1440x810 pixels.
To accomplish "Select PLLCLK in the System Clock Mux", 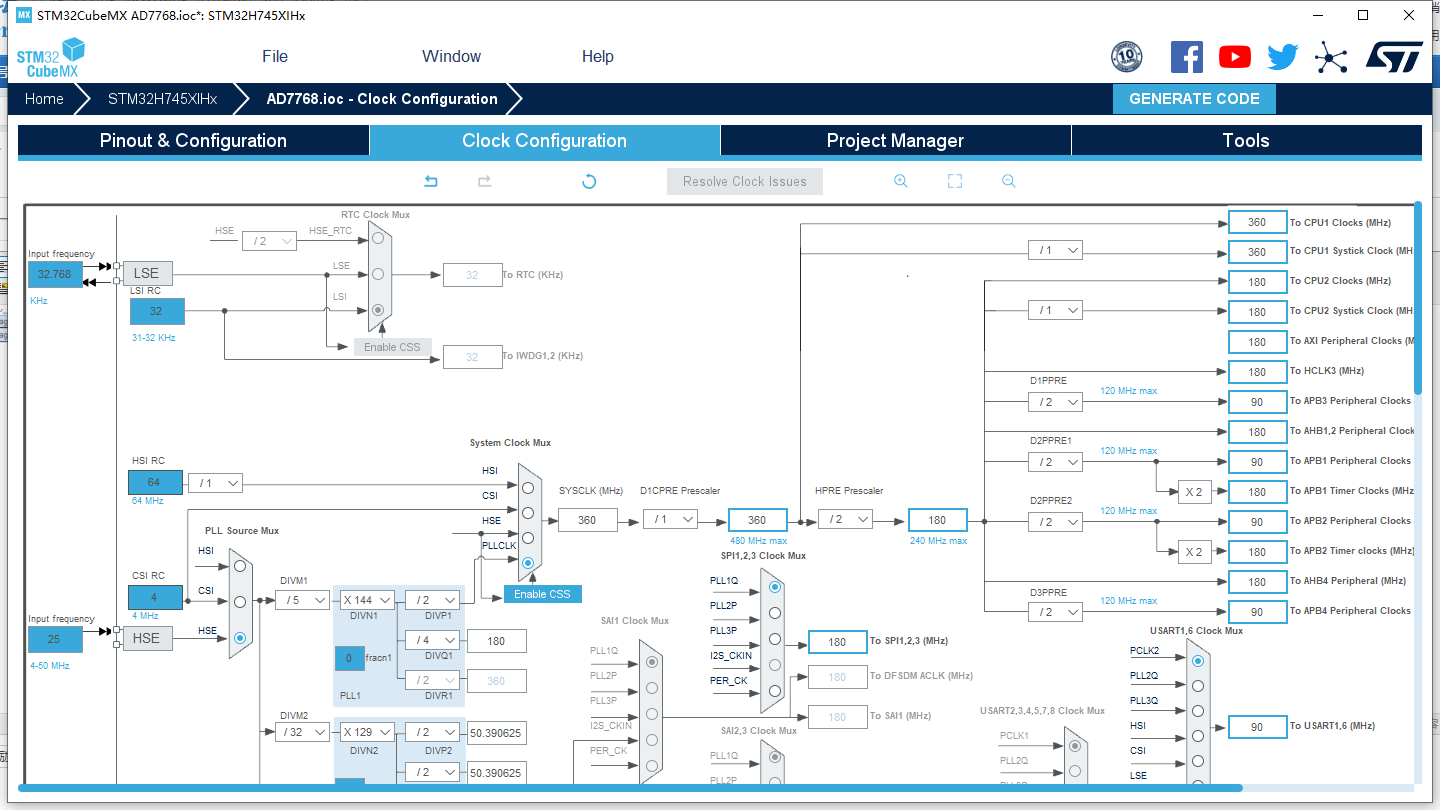I will point(527,563).
